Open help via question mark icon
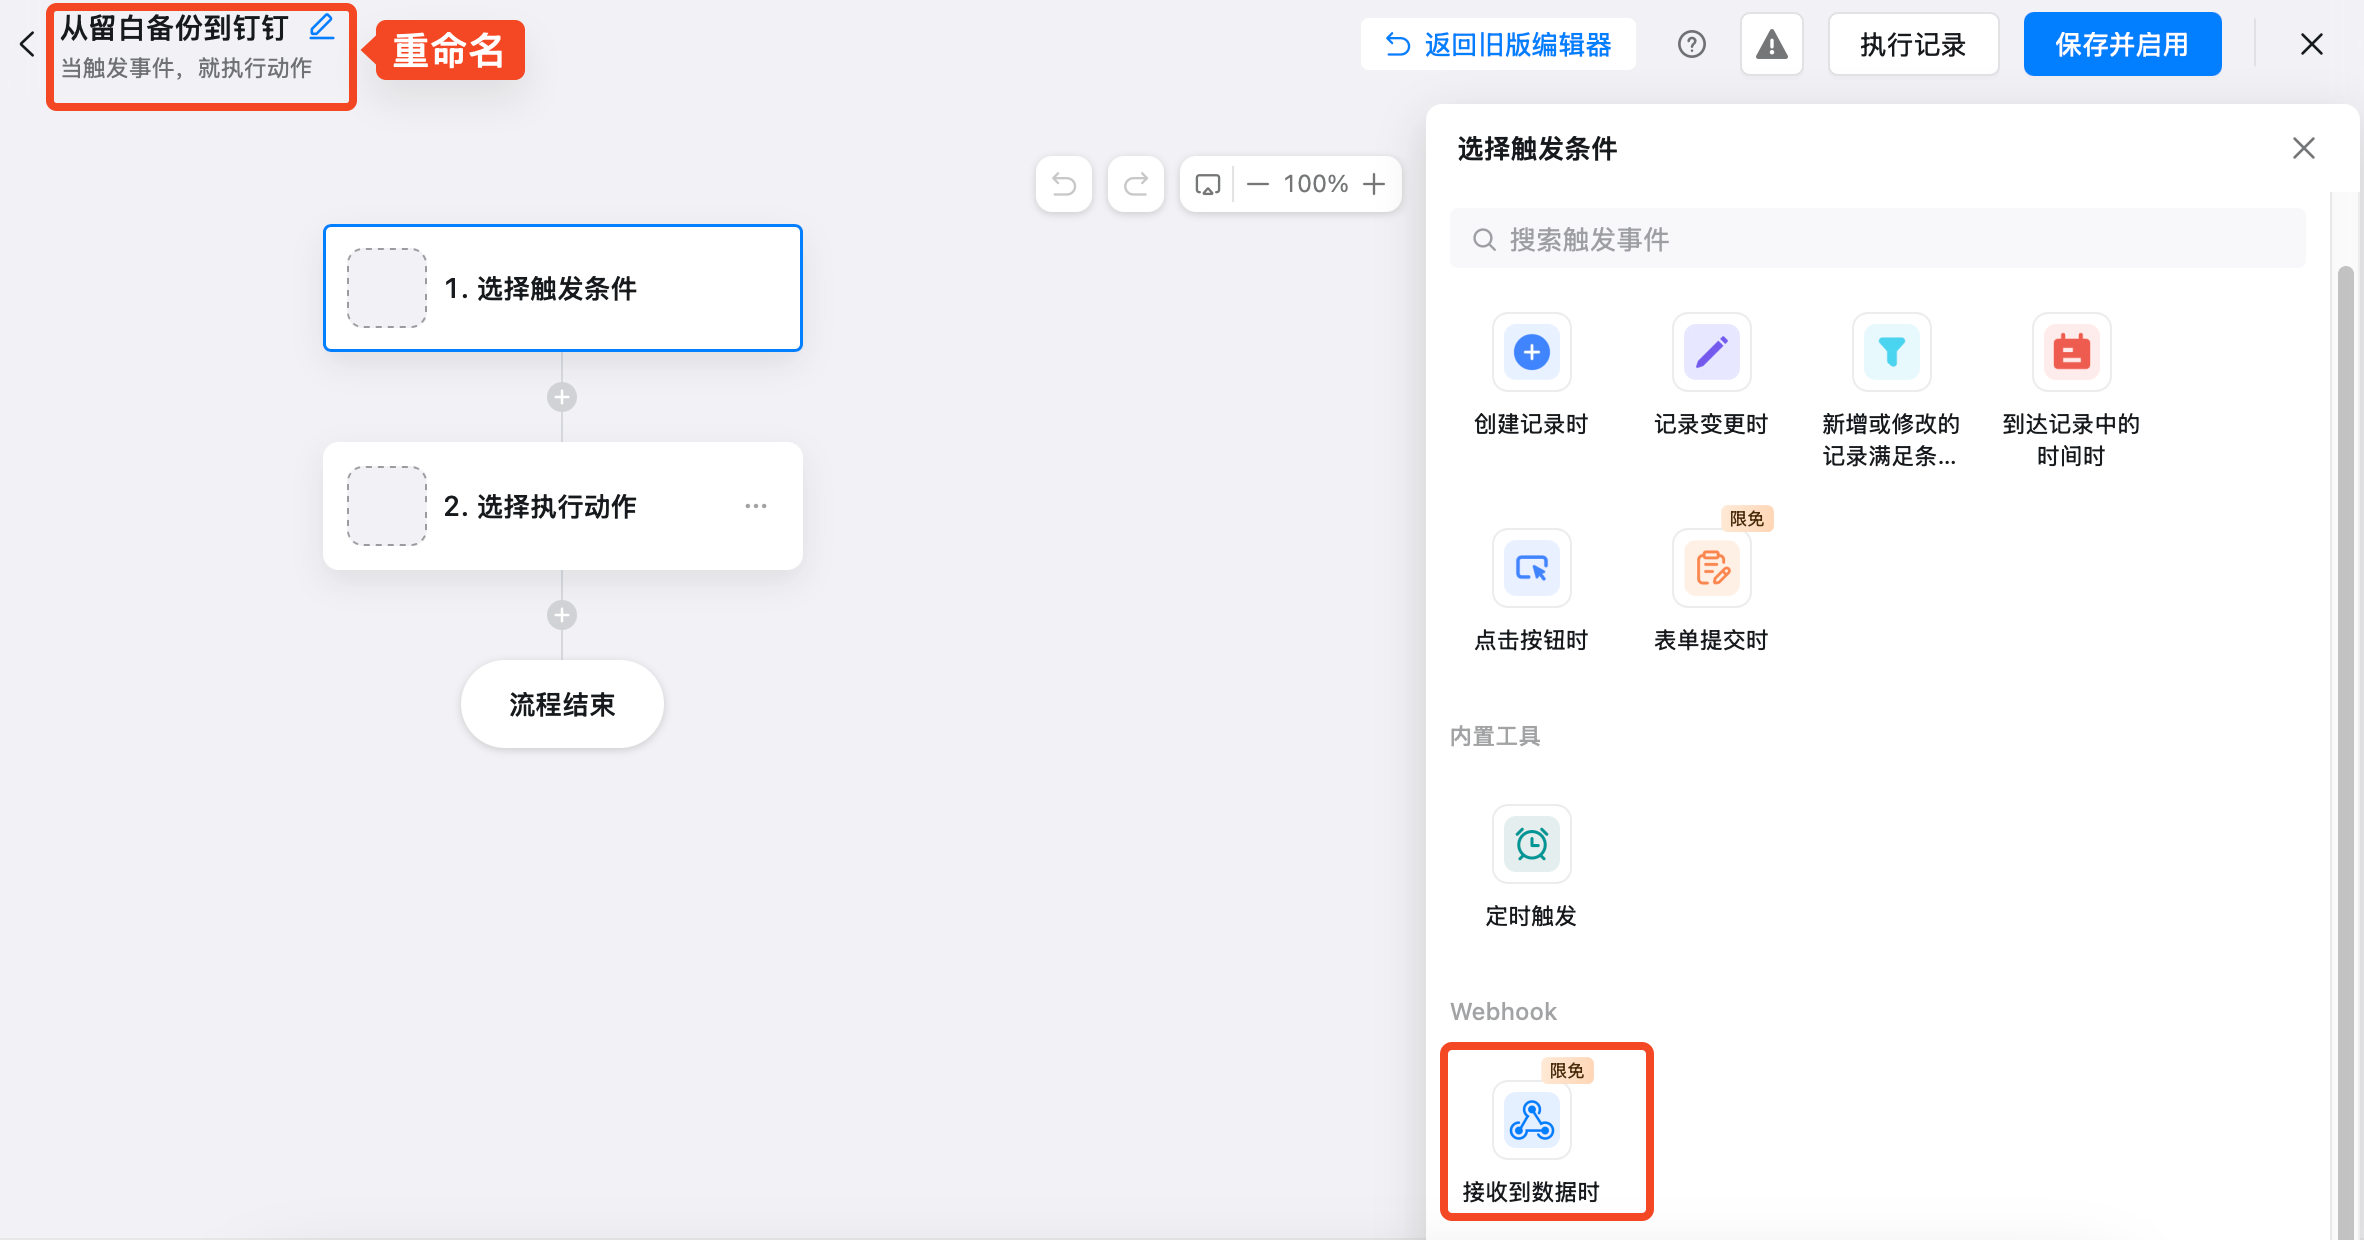Screen dimensions: 2364x1240 [x=1691, y=44]
